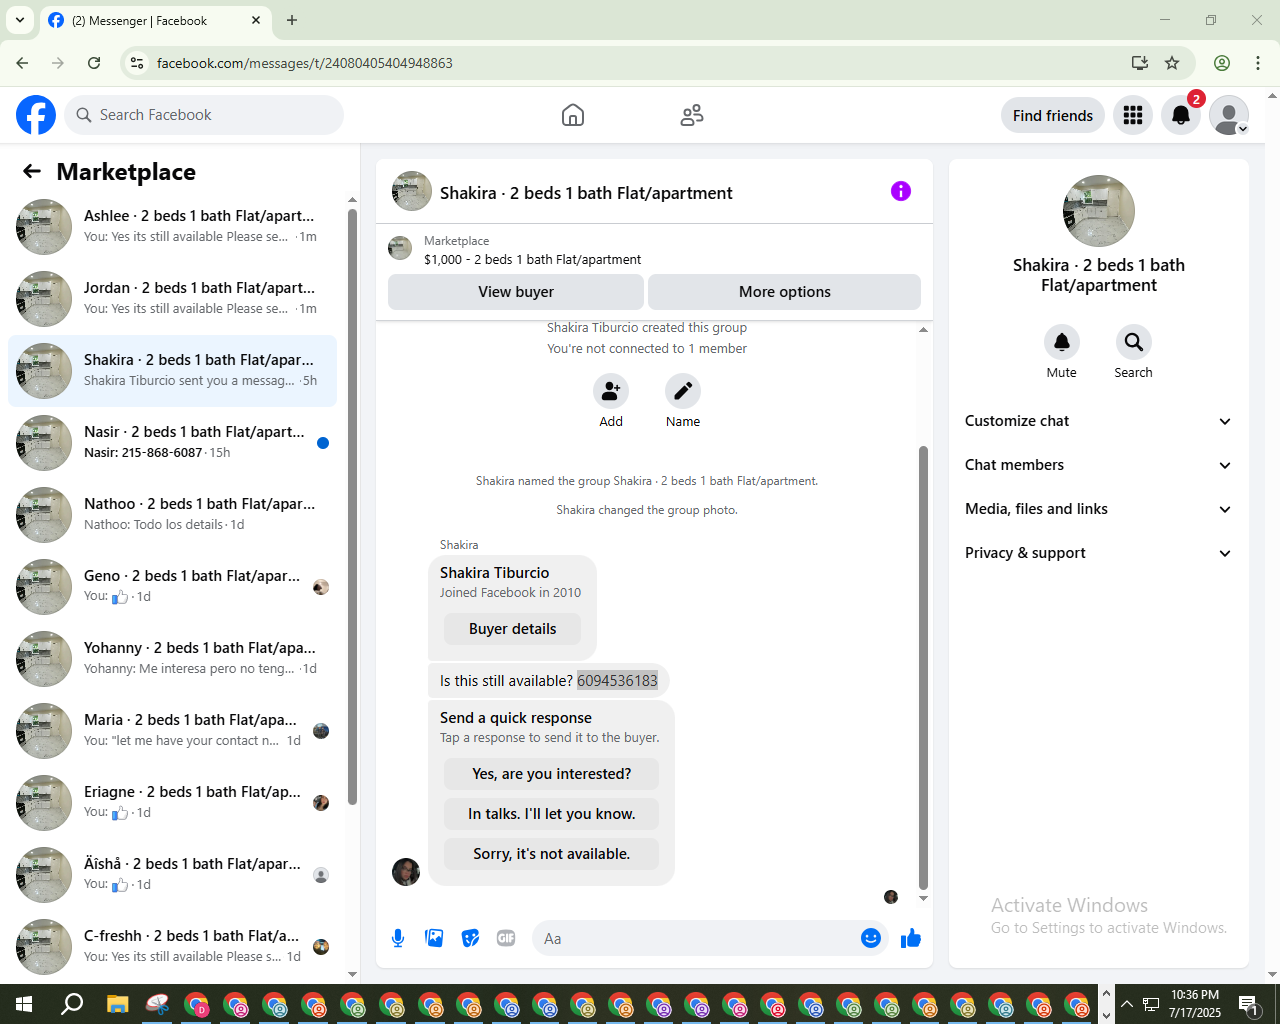Open the Nasir conversation with unread dot
Screen dimensions: 1280x1024
coord(172,442)
